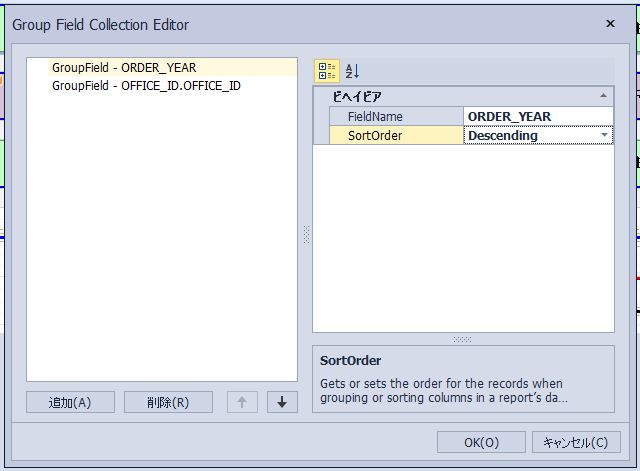Click the move up arrow button
This screenshot has width=640, height=471.
coord(242,402)
